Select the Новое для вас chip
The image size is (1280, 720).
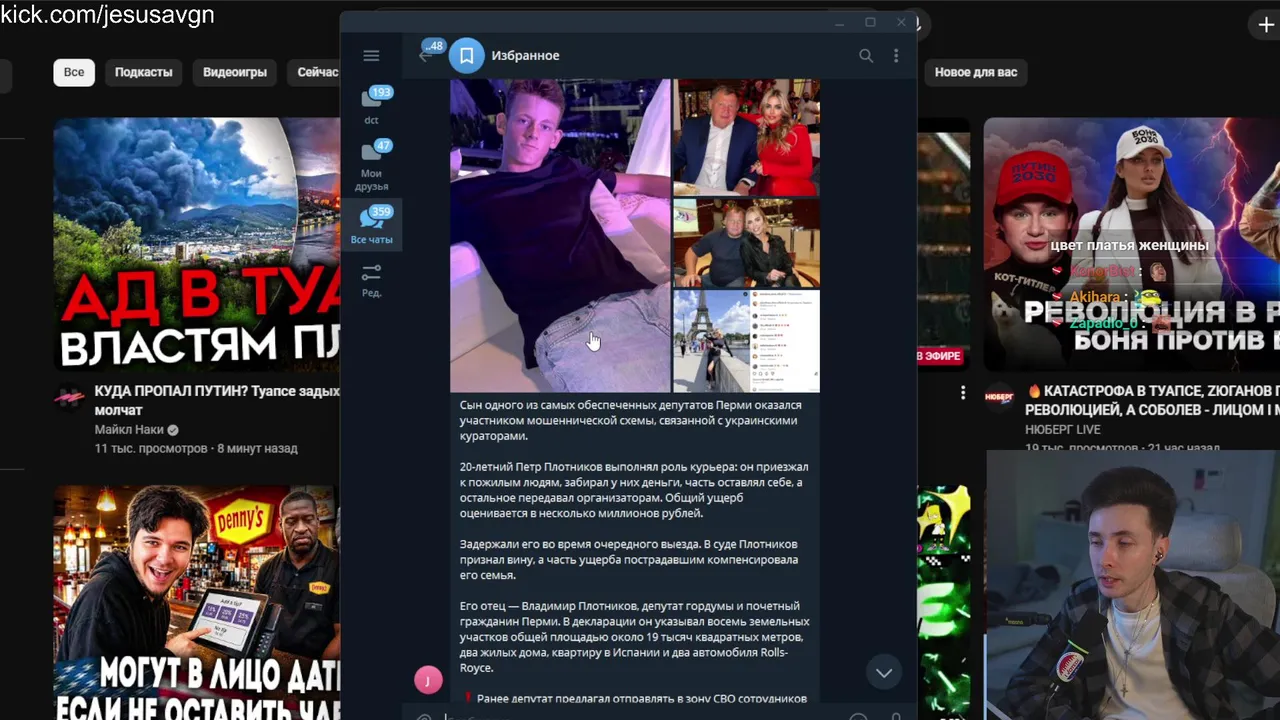(976, 72)
